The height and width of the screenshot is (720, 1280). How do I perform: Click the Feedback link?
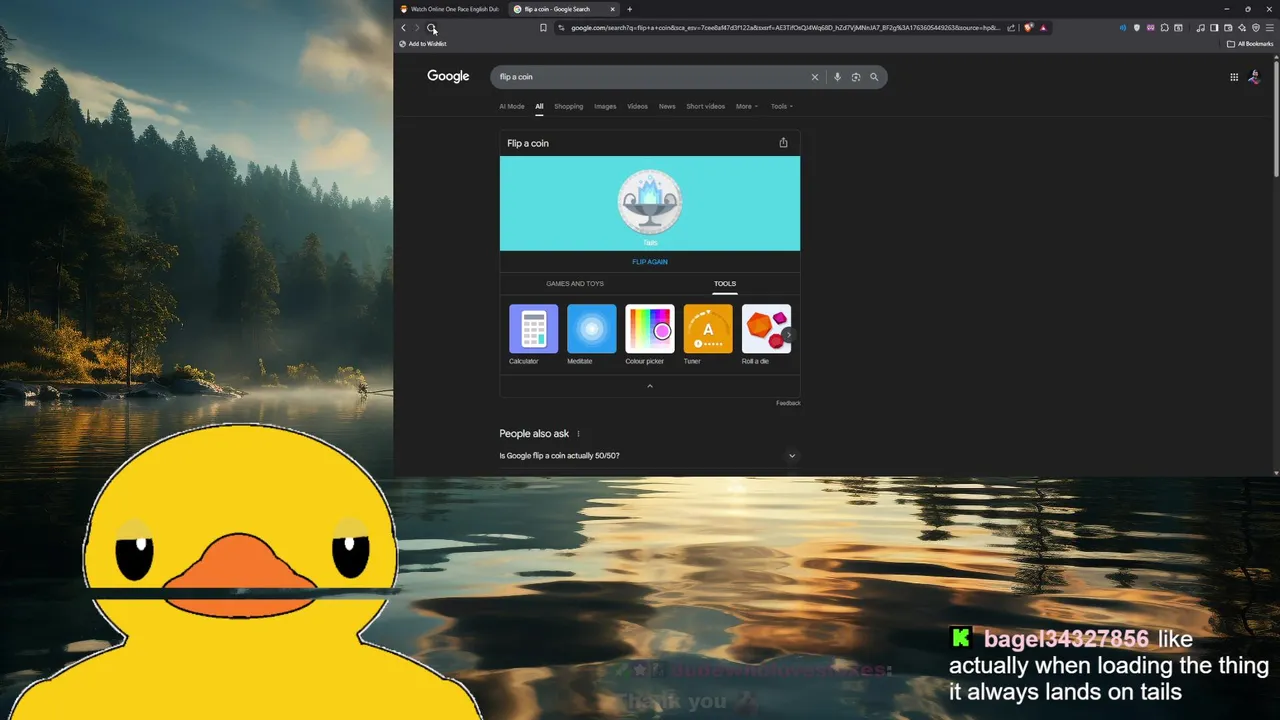pyautogui.click(x=788, y=403)
